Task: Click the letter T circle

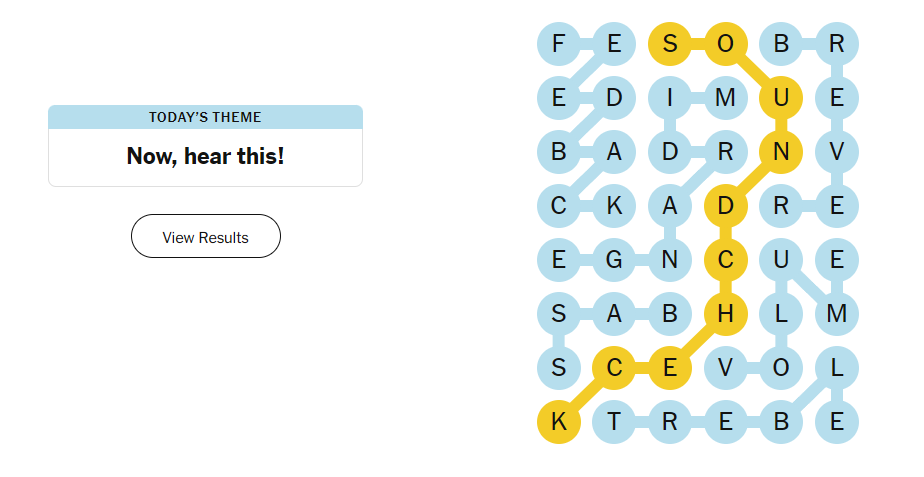Action: [x=614, y=422]
